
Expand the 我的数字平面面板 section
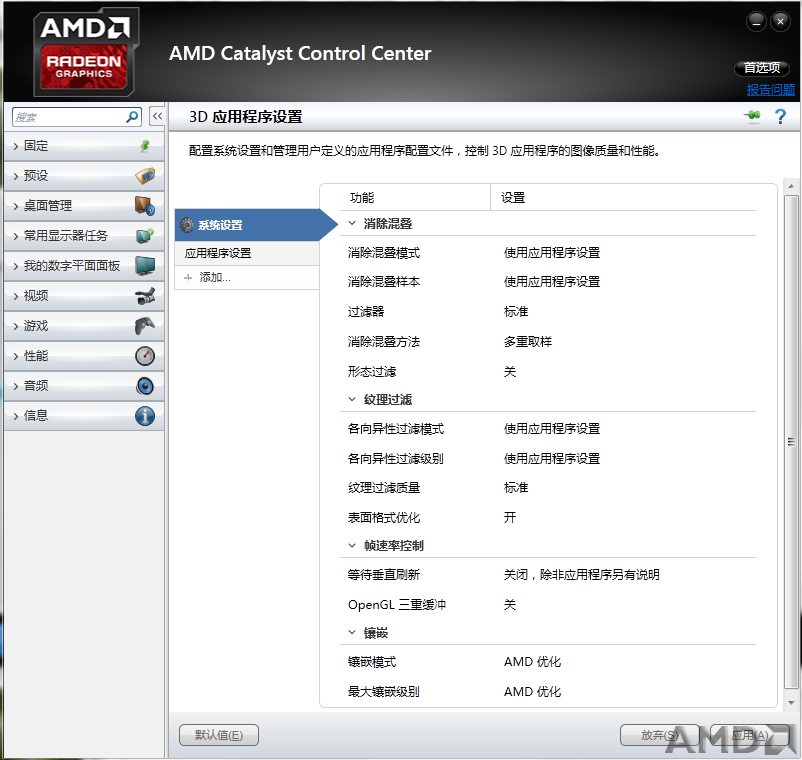tap(84, 266)
